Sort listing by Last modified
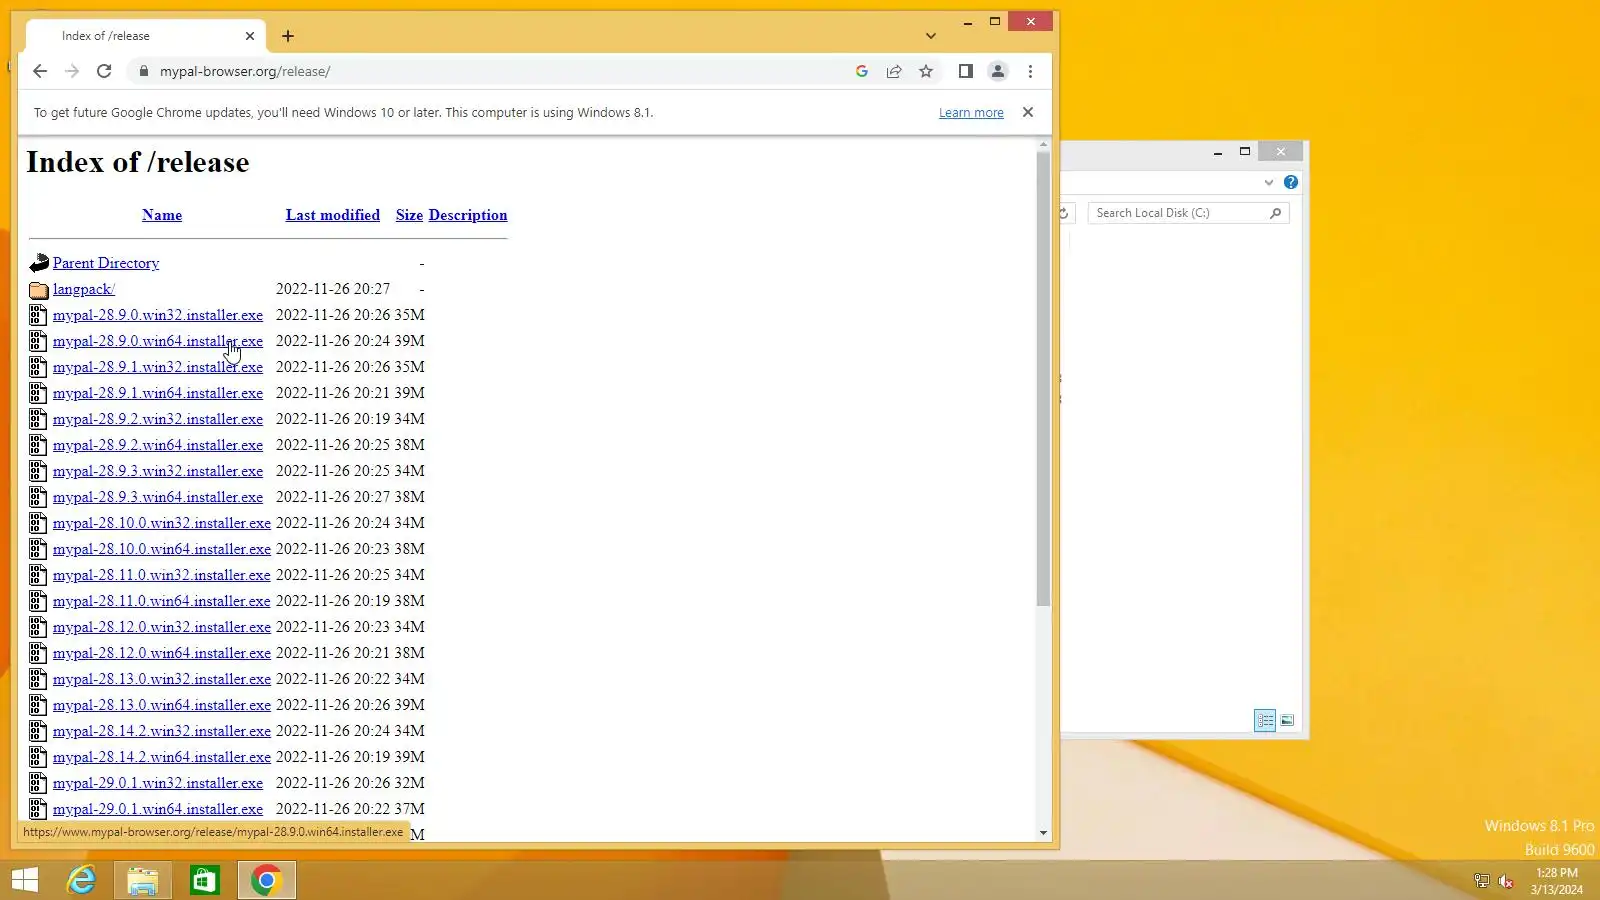 click(333, 215)
